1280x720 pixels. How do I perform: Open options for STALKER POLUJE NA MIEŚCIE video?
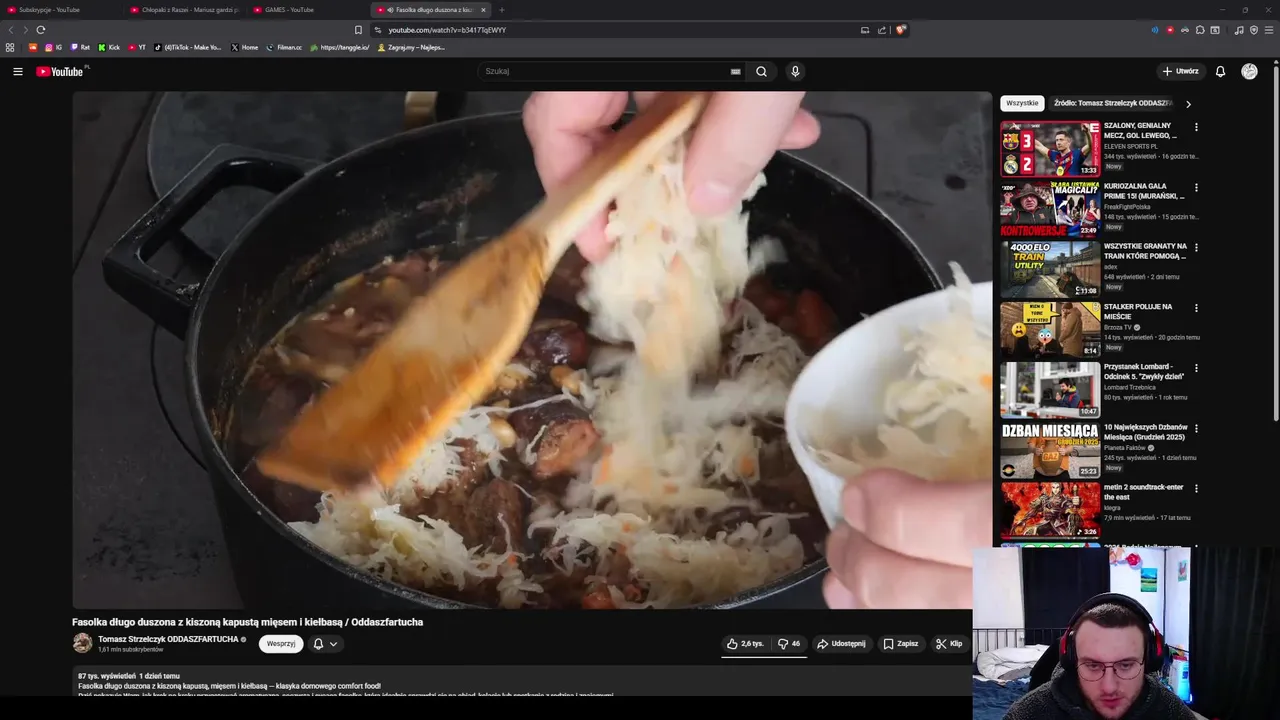click(1196, 308)
